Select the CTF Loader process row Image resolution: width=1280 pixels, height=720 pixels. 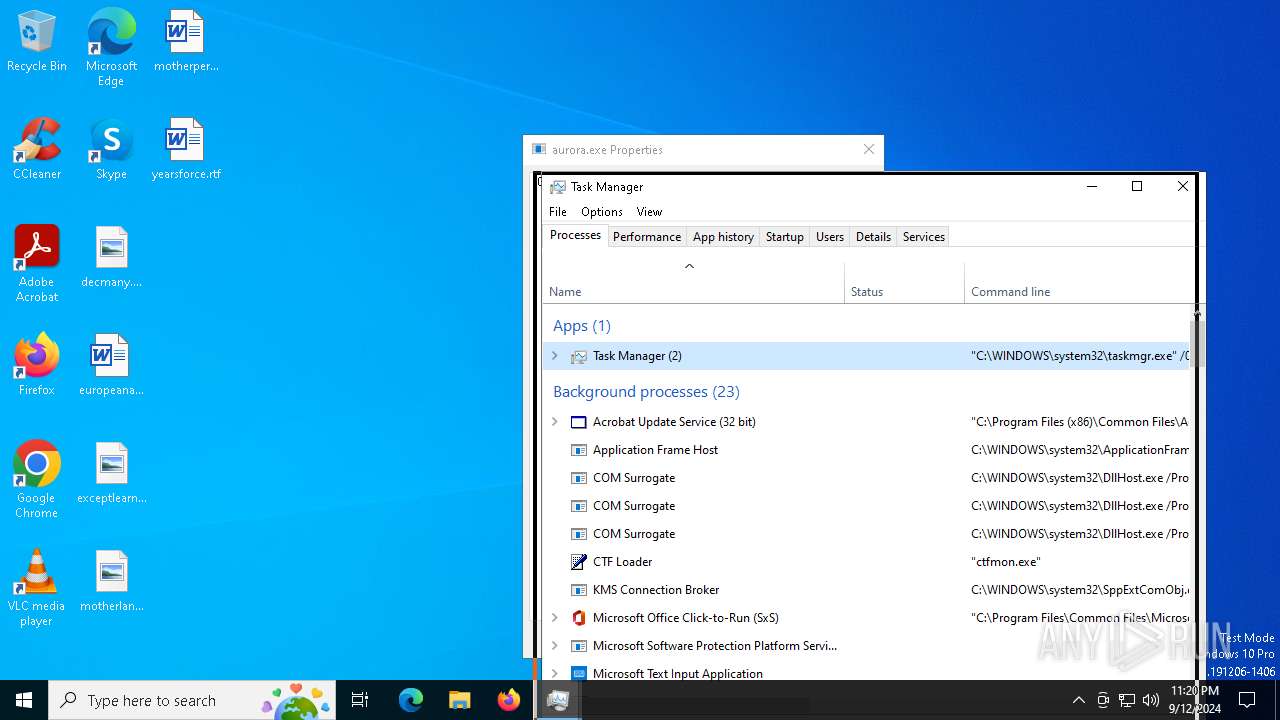click(x=867, y=562)
